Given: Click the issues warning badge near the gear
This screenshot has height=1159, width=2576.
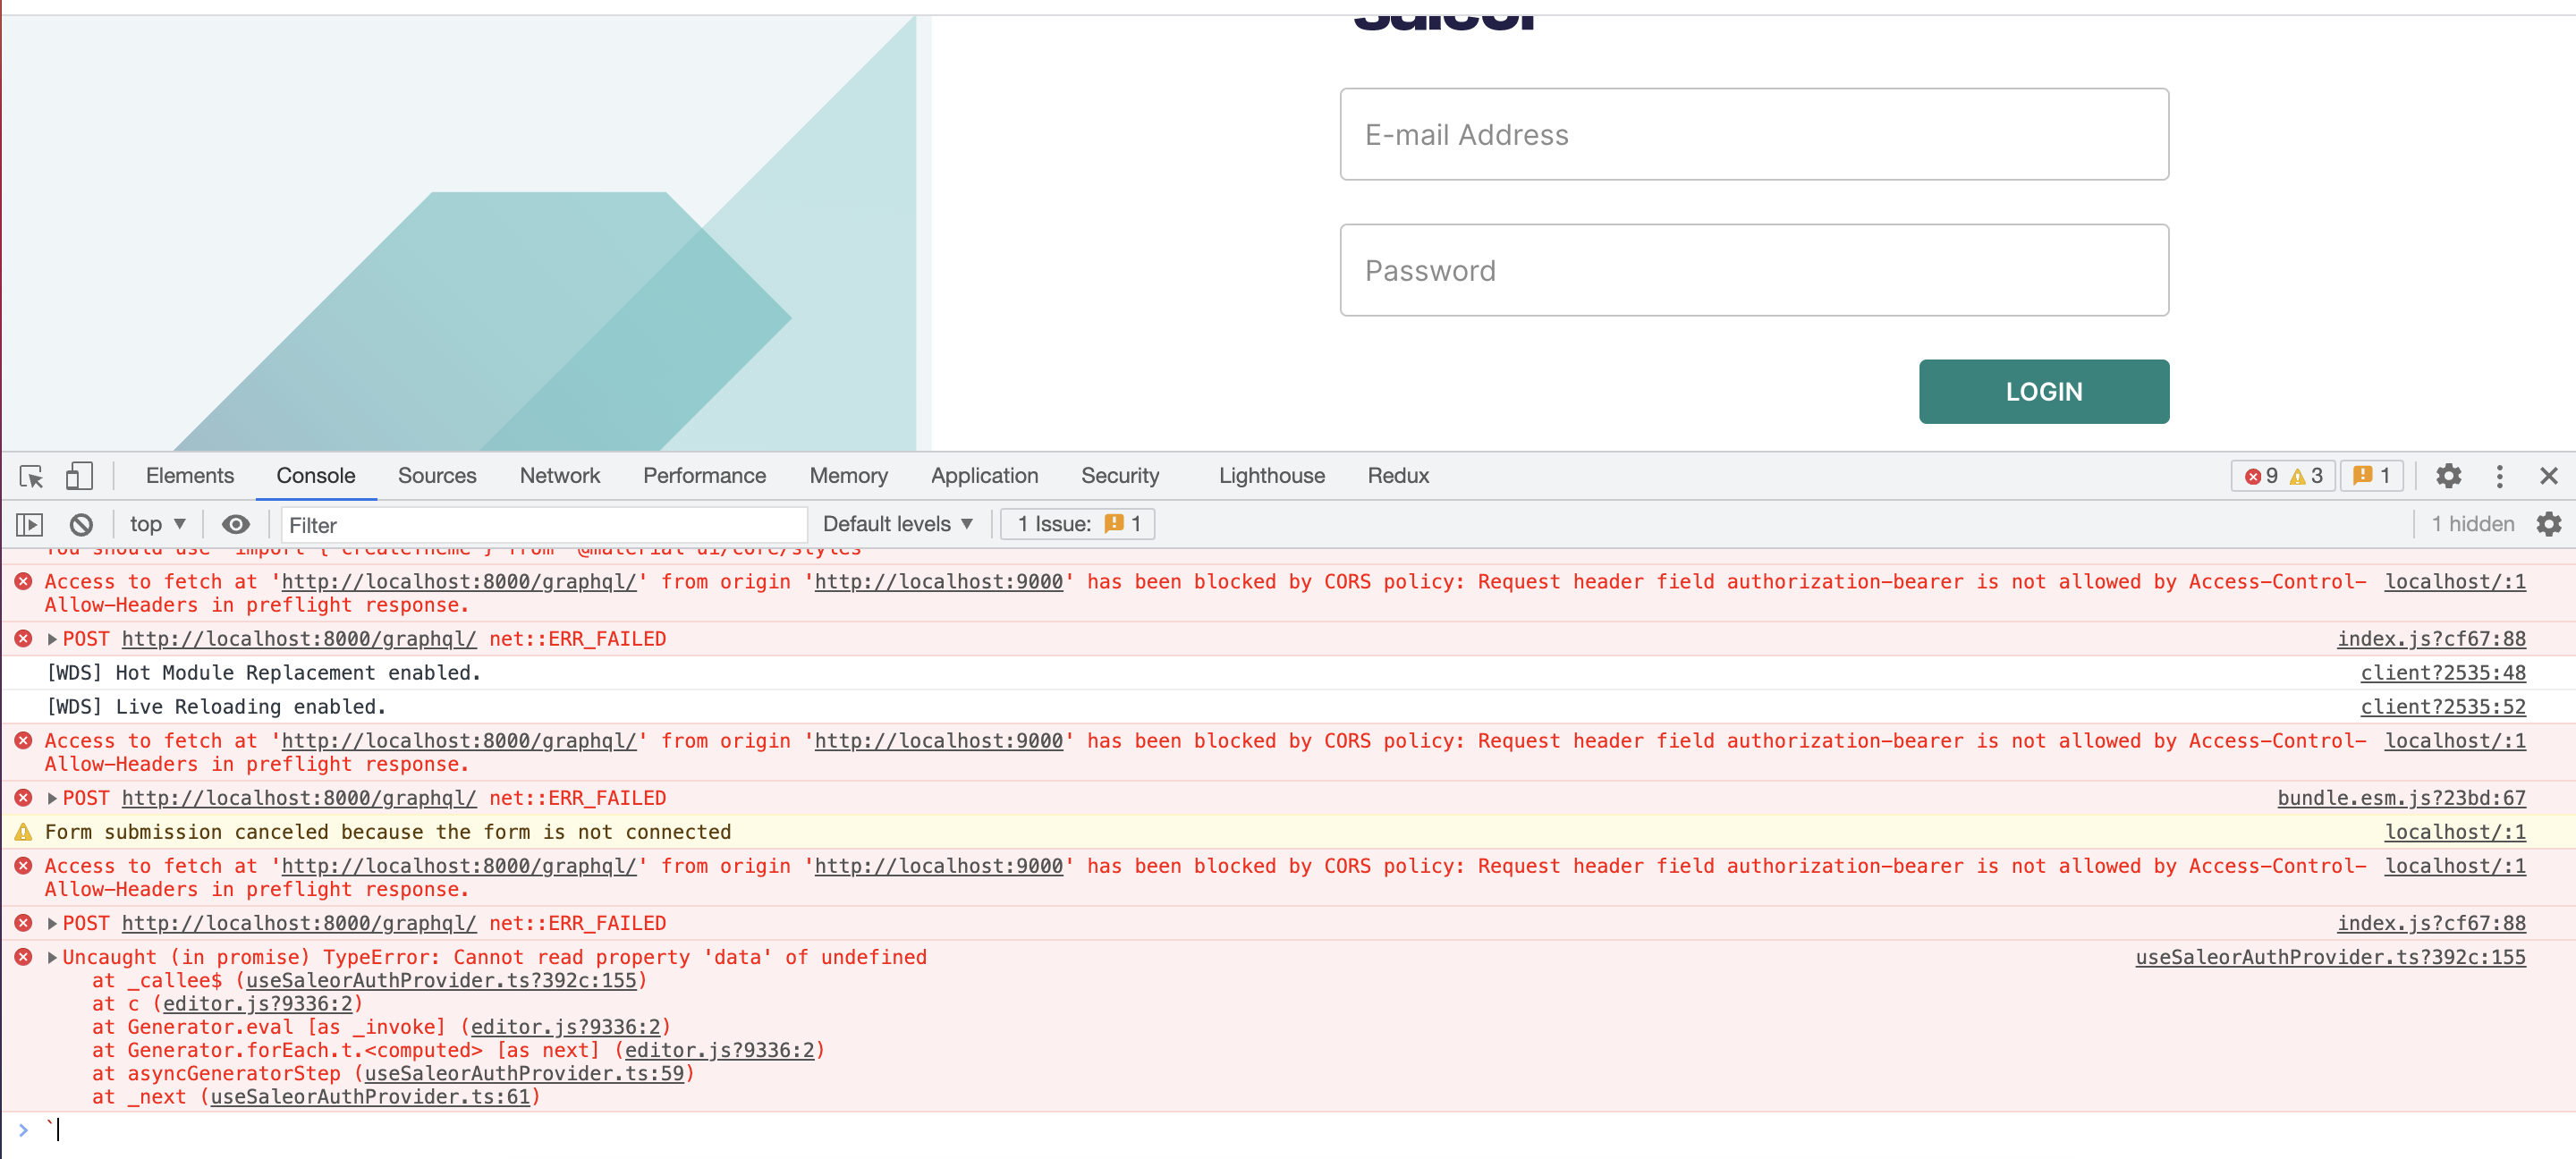Looking at the screenshot, I should pyautogui.click(x=2371, y=476).
